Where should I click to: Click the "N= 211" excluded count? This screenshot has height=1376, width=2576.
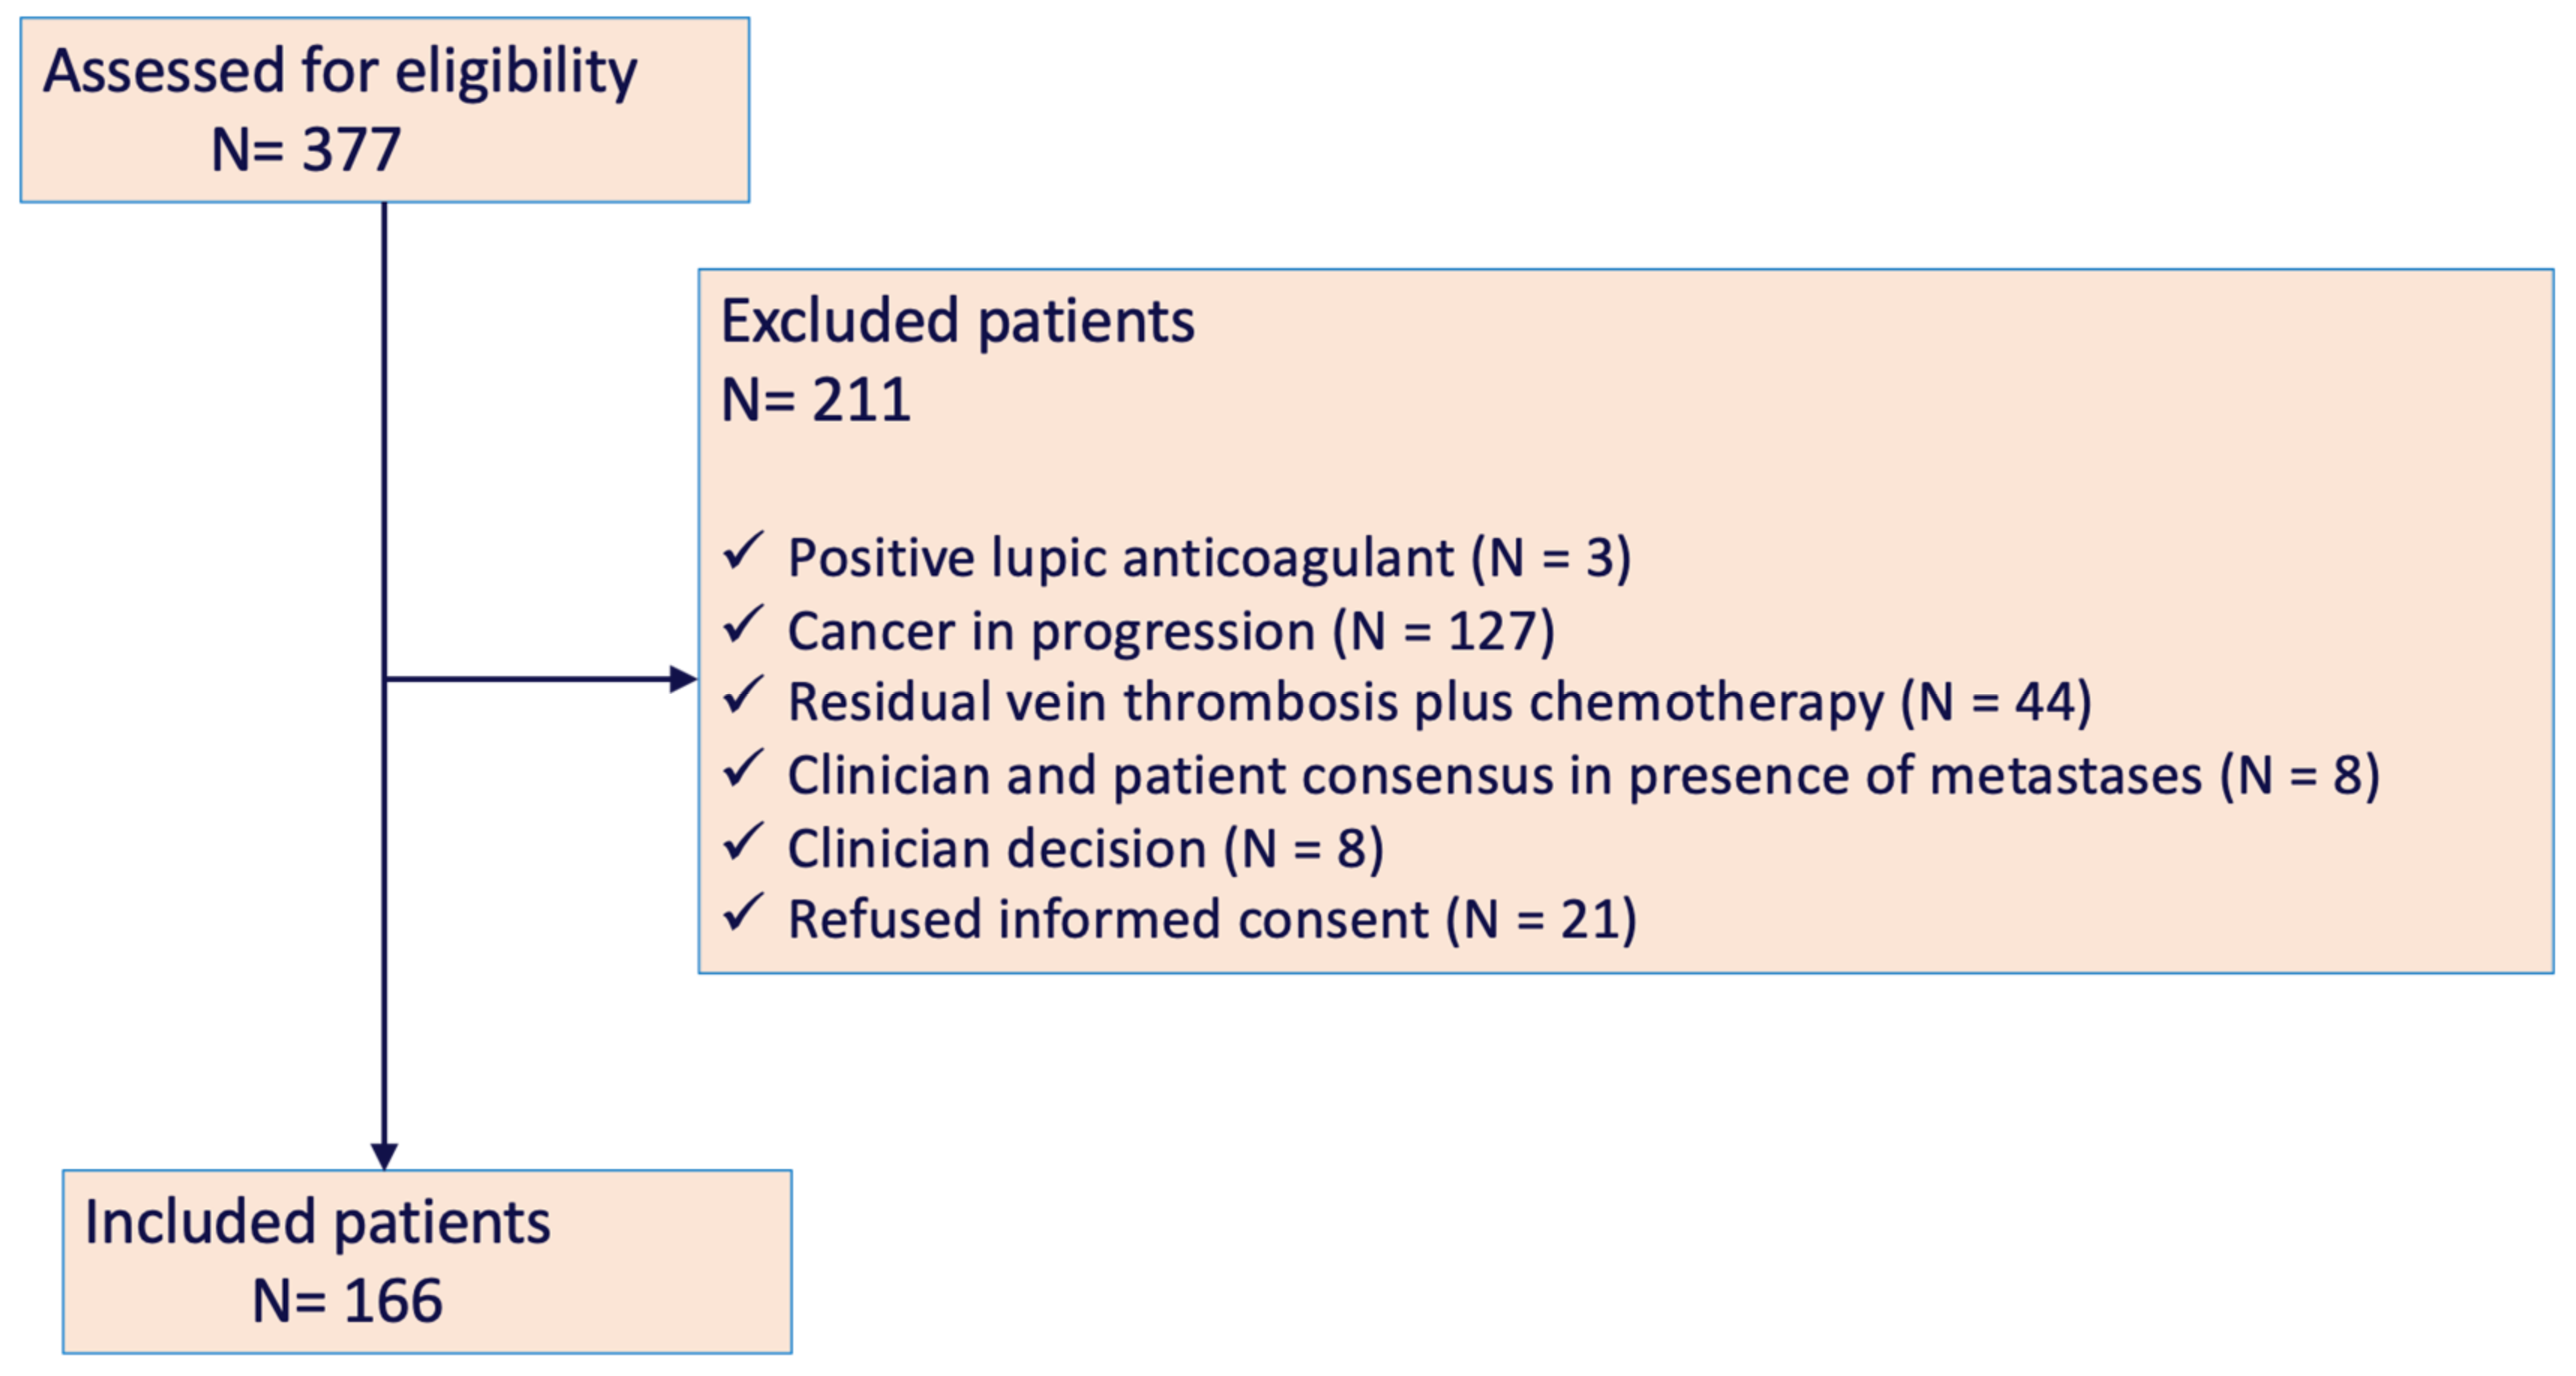(x=816, y=400)
